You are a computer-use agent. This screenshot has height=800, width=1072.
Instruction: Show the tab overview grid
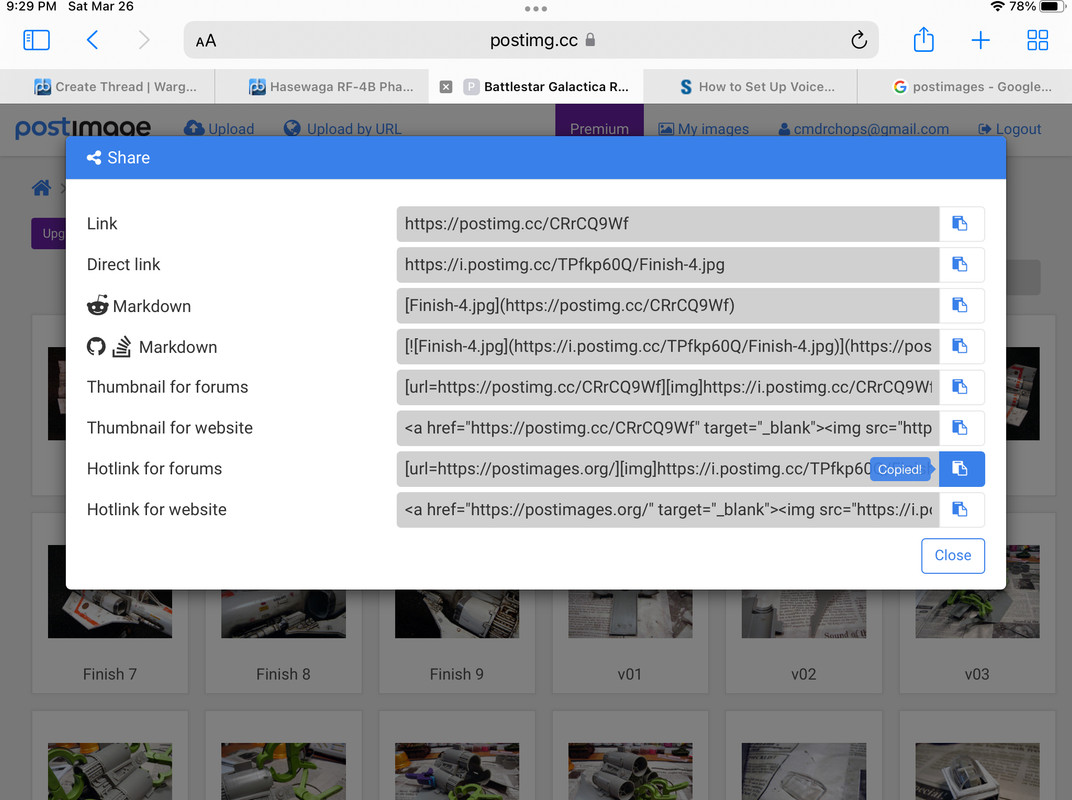point(1037,40)
